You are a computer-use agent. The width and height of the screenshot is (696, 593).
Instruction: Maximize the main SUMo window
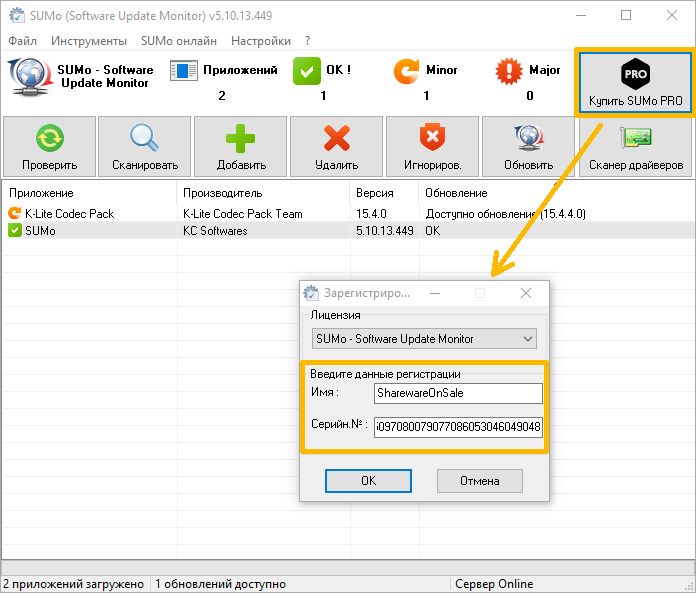tap(626, 15)
